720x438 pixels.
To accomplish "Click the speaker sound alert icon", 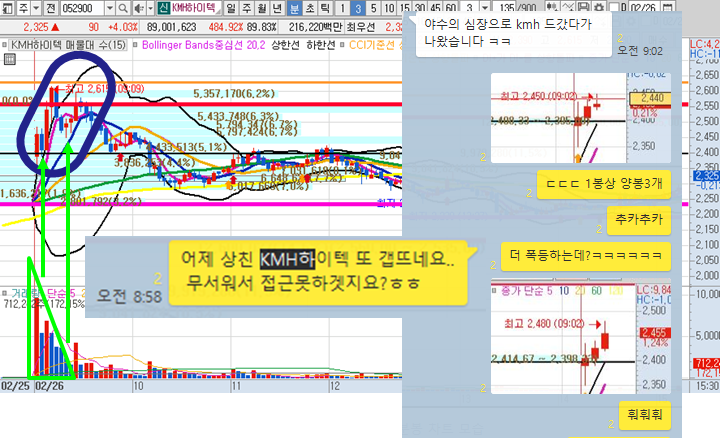I will (x=138, y=8).
